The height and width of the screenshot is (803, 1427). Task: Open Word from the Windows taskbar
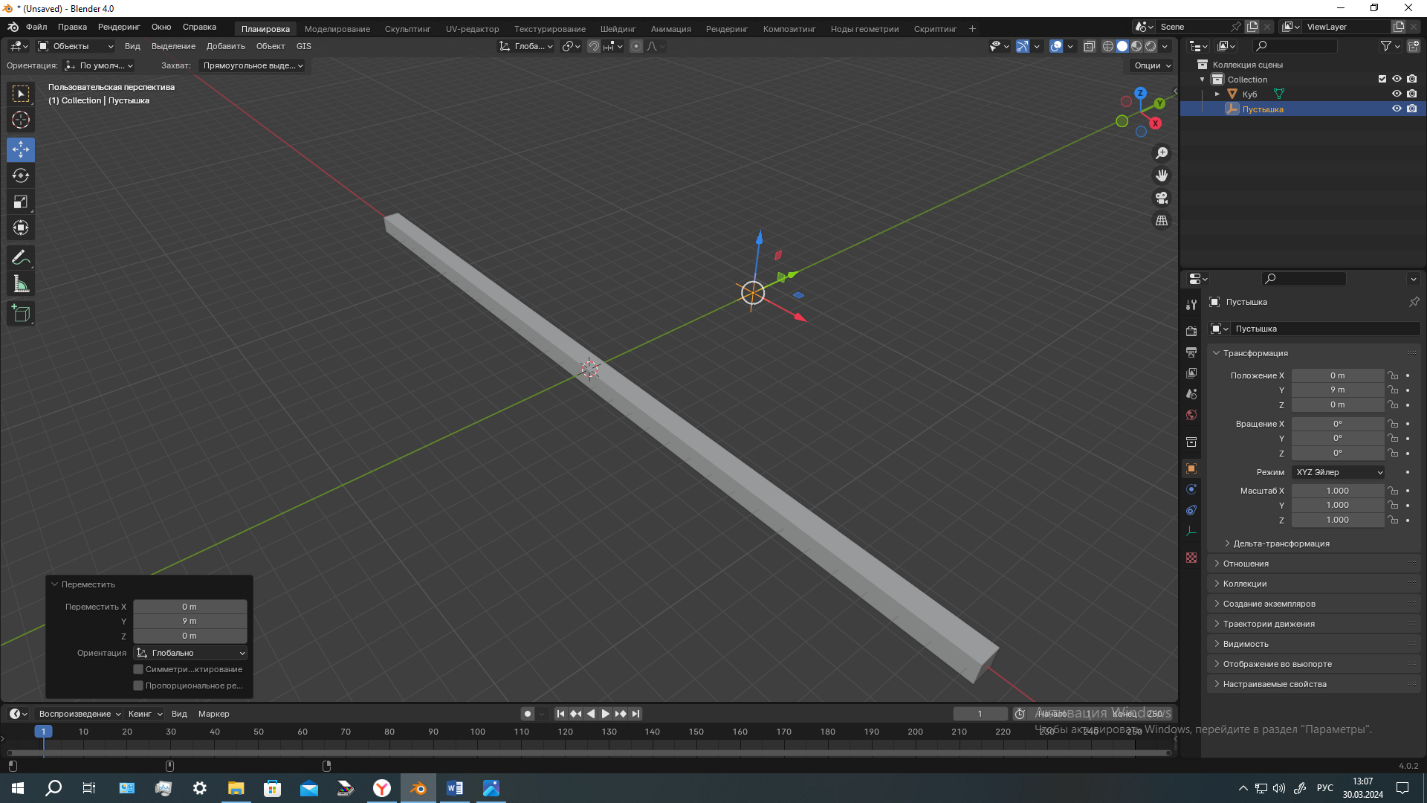pyautogui.click(x=454, y=788)
